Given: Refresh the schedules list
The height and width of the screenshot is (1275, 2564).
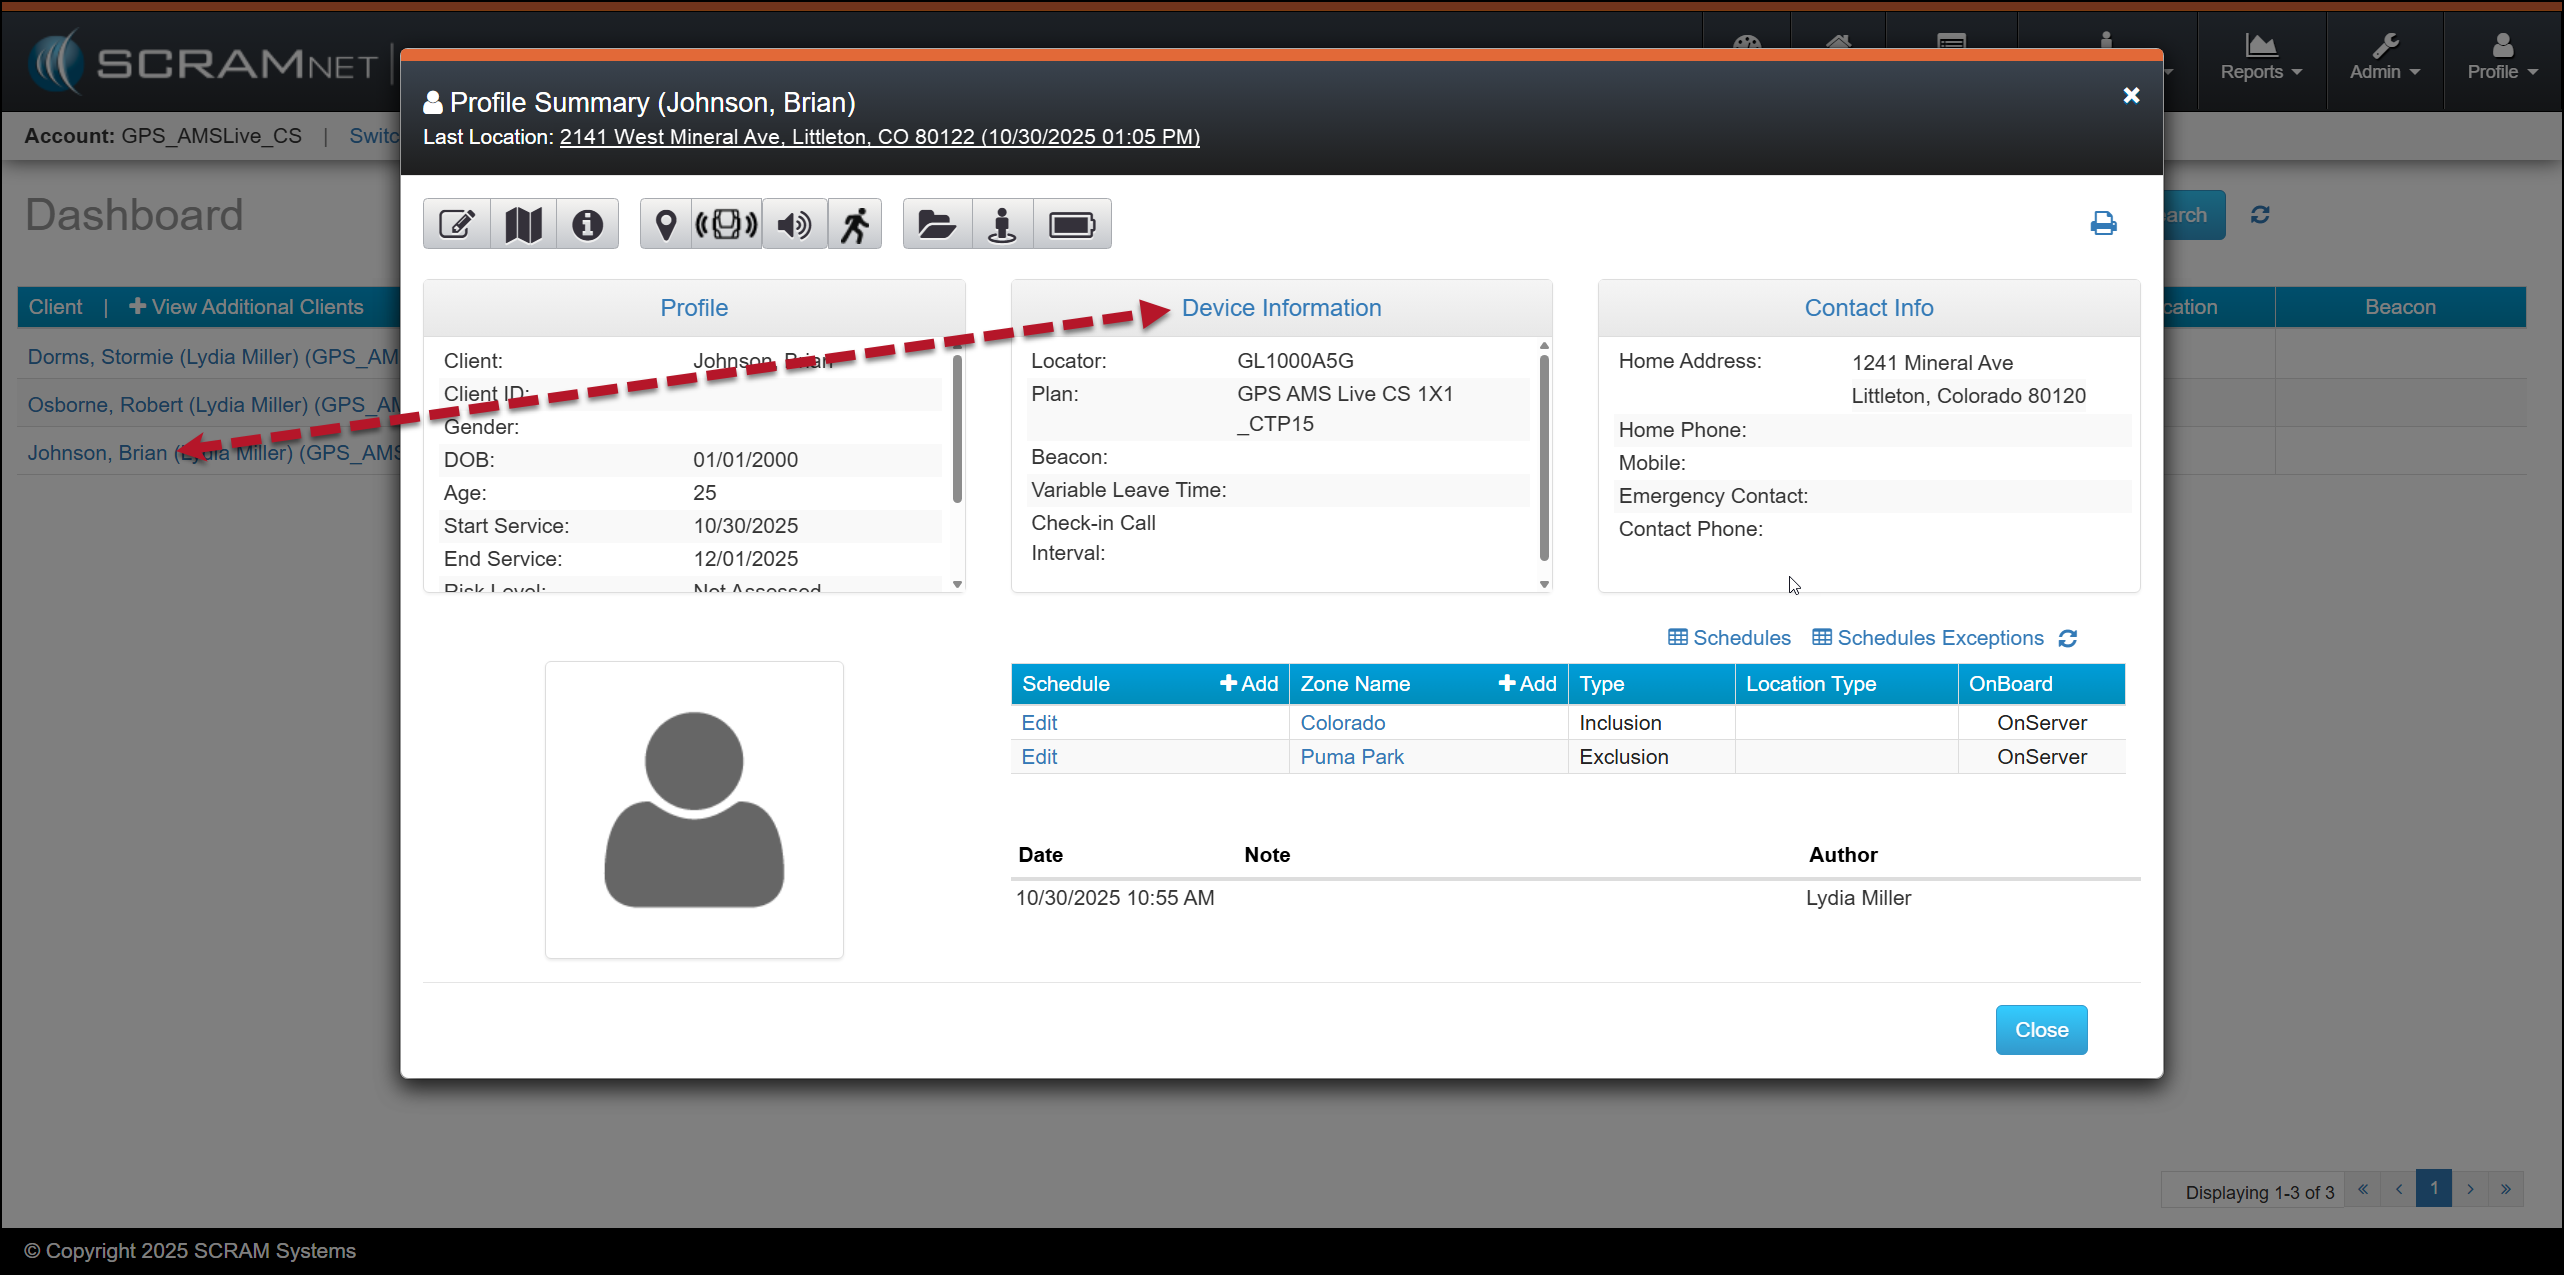Looking at the screenshot, I should (2068, 638).
